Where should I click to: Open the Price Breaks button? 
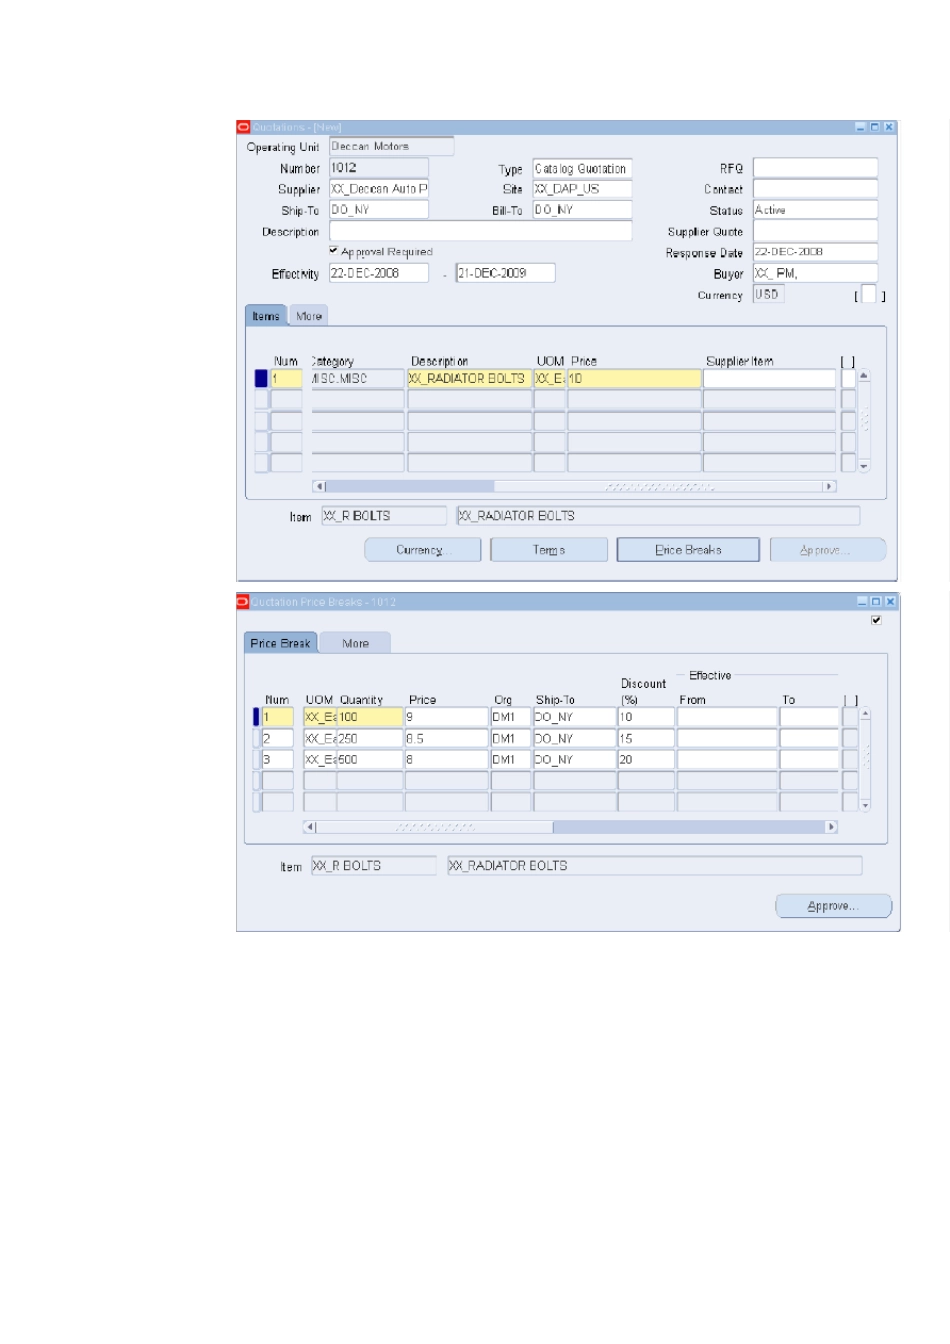click(x=688, y=550)
